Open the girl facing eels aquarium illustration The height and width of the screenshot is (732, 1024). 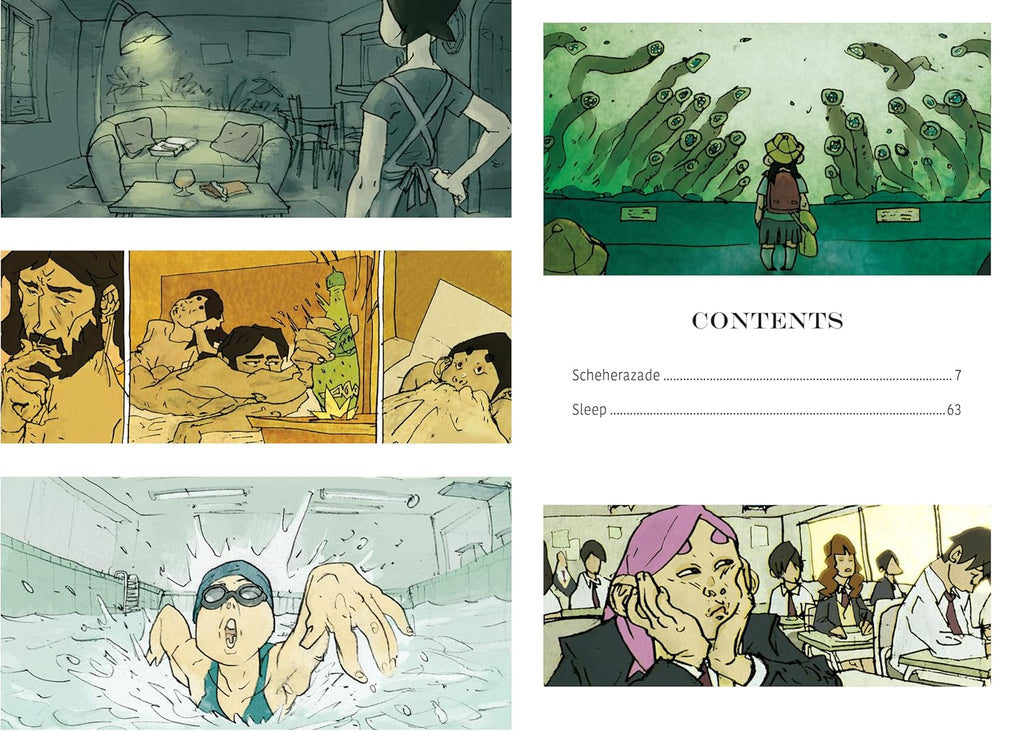[767, 149]
